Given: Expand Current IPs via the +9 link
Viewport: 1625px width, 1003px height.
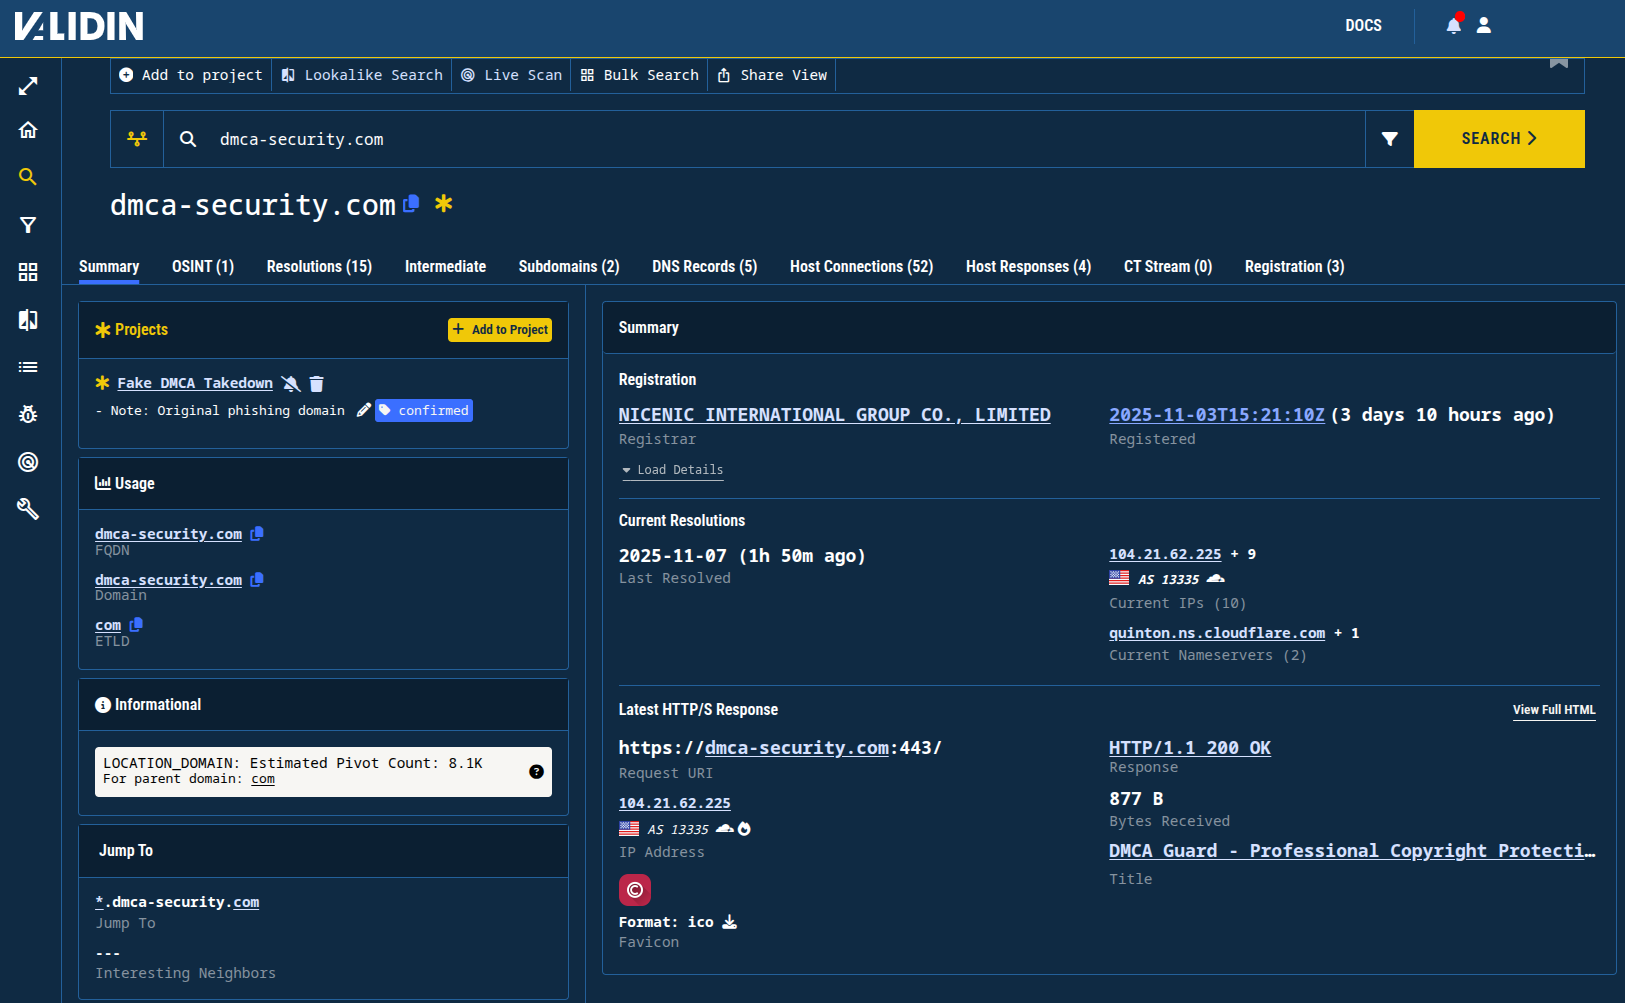Looking at the screenshot, I should coord(1245,553).
